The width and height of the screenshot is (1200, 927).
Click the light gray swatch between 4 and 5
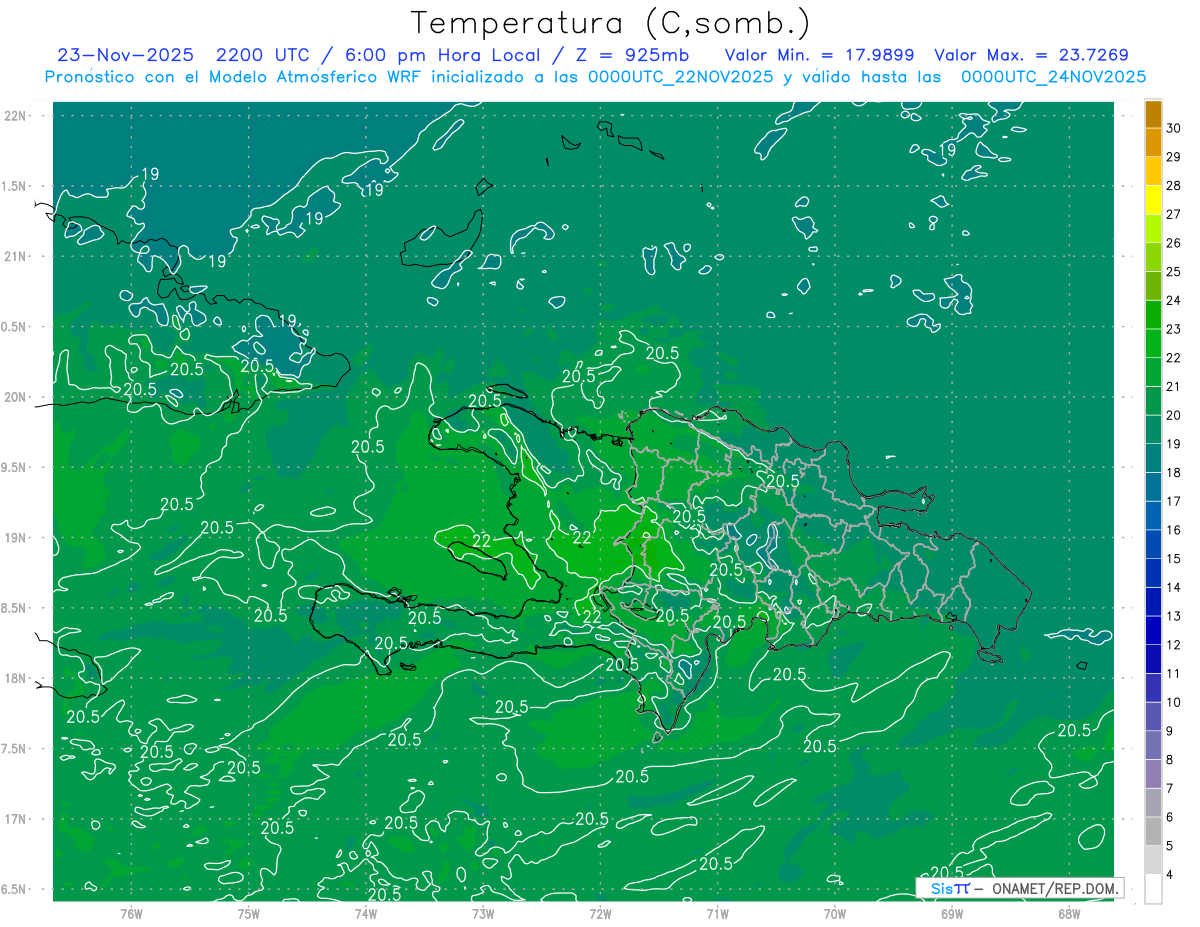[1153, 860]
